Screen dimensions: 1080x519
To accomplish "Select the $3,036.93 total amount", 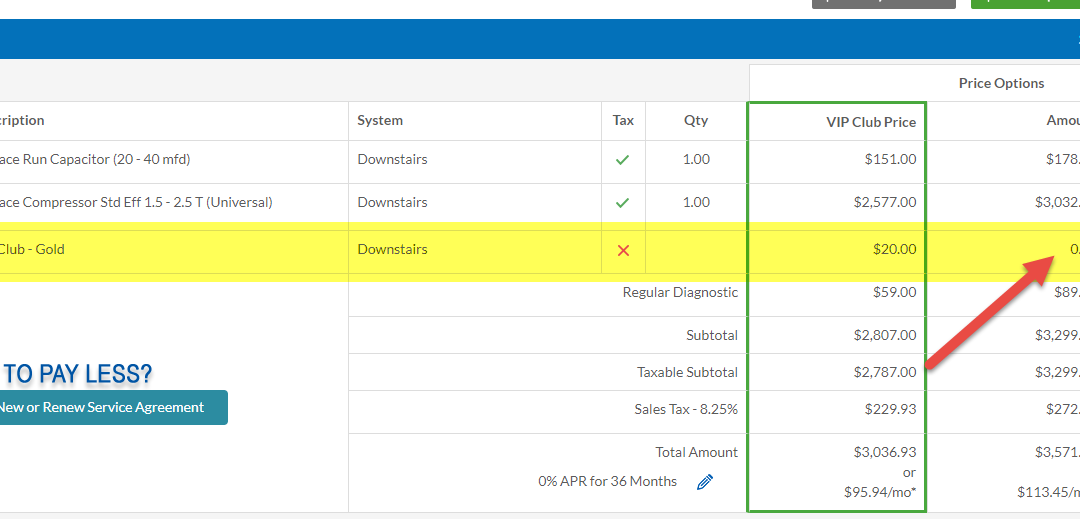I will [884, 452].
